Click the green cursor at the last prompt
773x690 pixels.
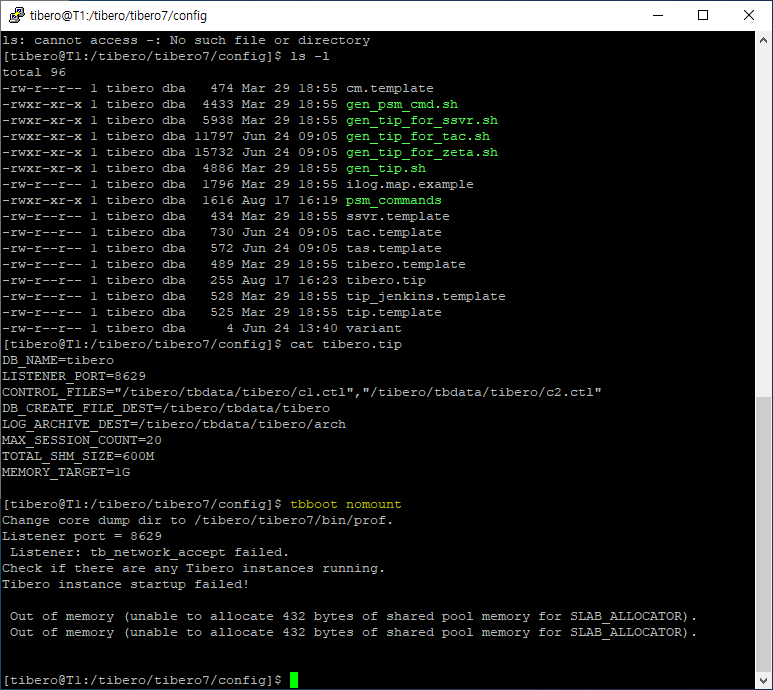click(294, 680)
